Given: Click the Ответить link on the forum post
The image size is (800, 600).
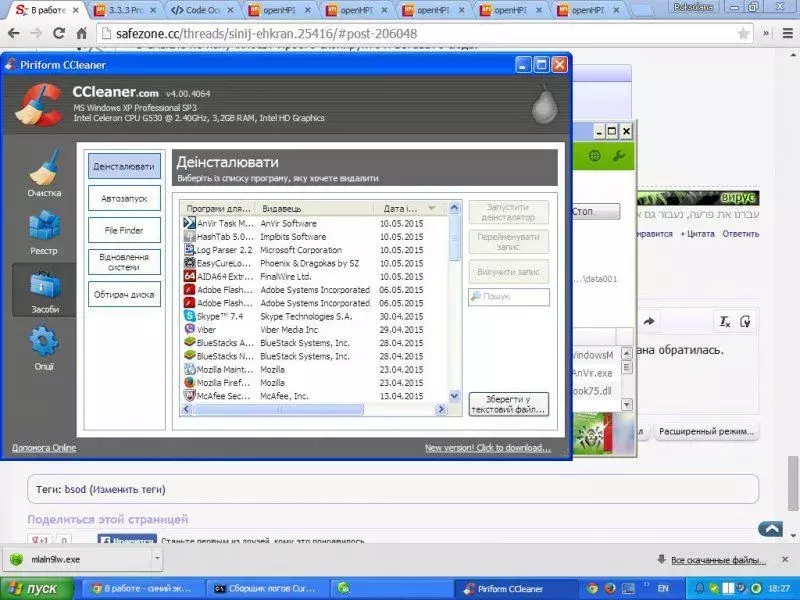Looking at the screenshot, I should (740, 234).
